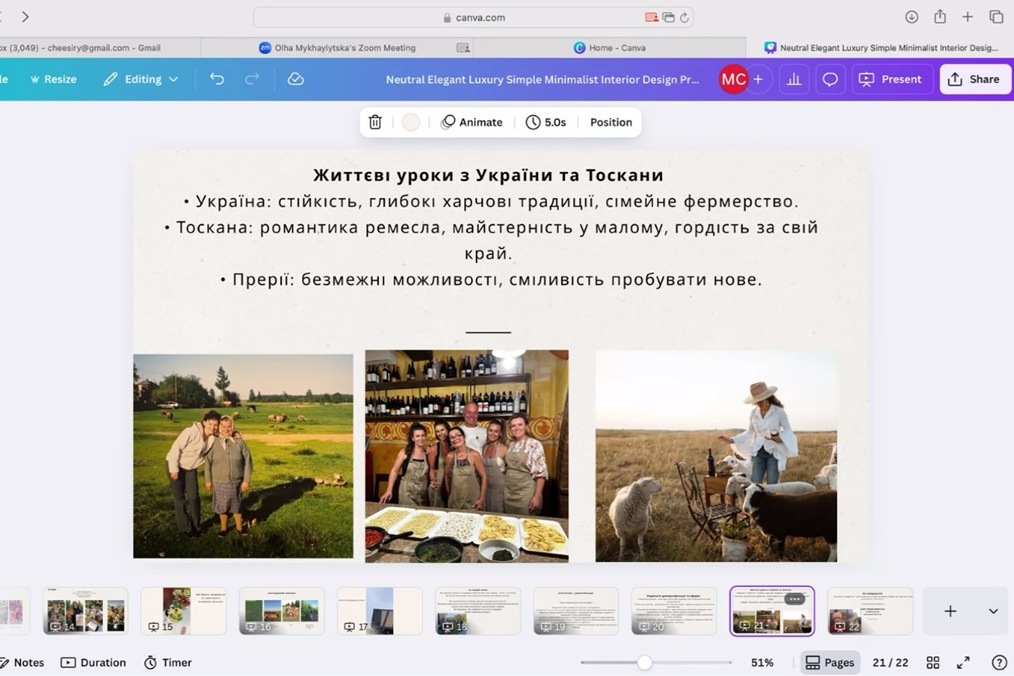
Task: Open grid view of pages
Action: (932, 662)
